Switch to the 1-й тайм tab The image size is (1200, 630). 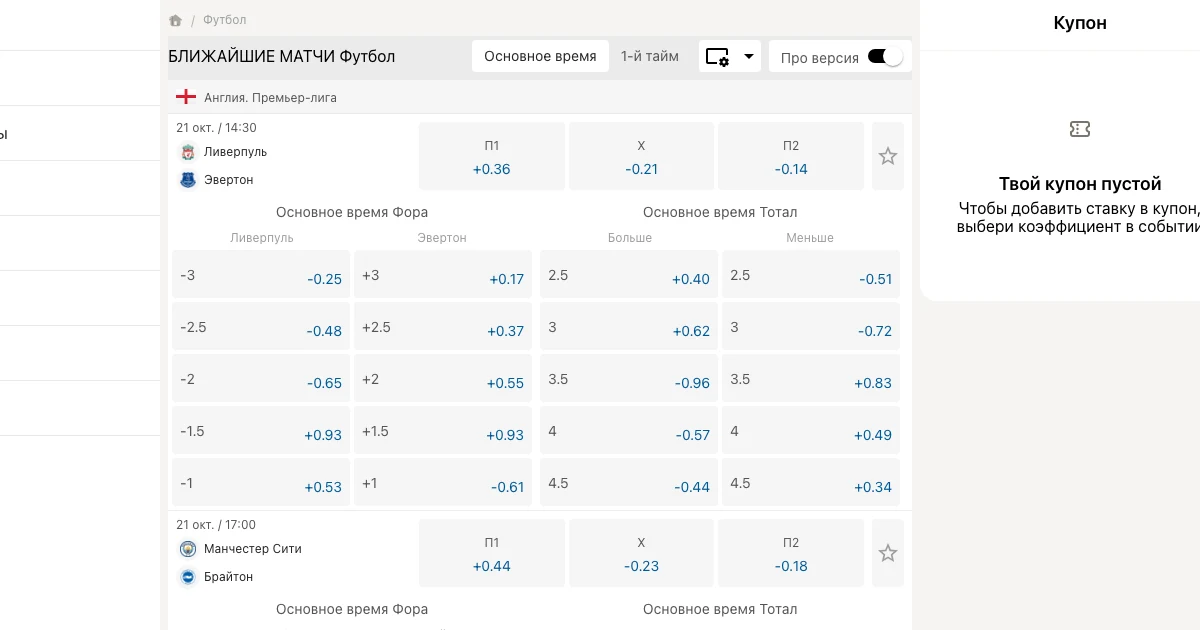pos(650,56)
